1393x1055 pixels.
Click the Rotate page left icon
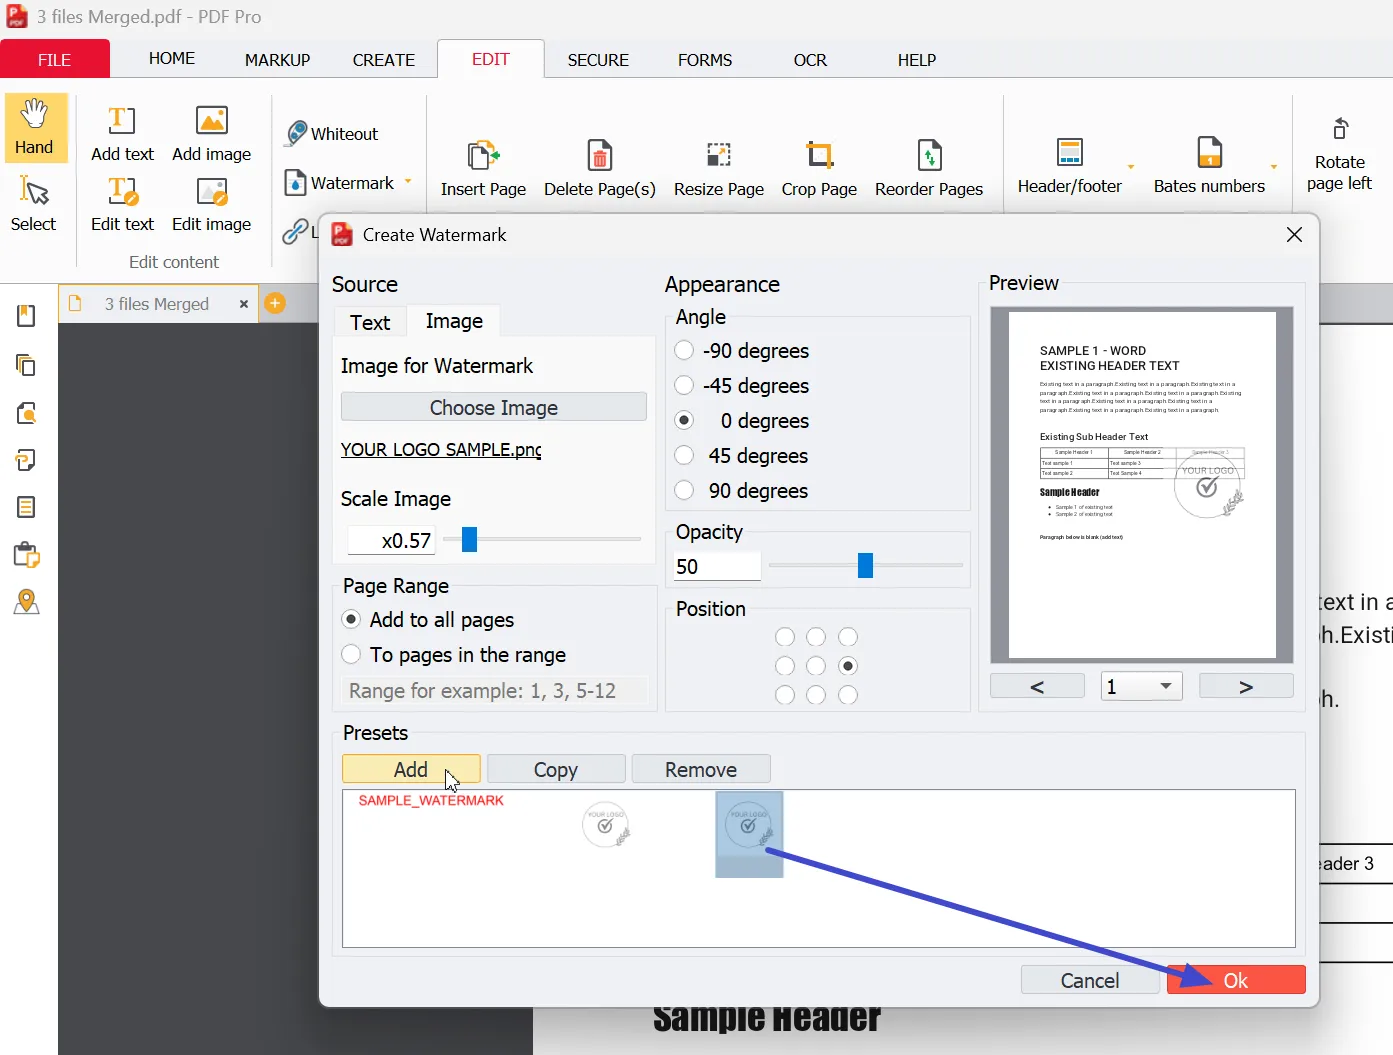coord(1340,129)
